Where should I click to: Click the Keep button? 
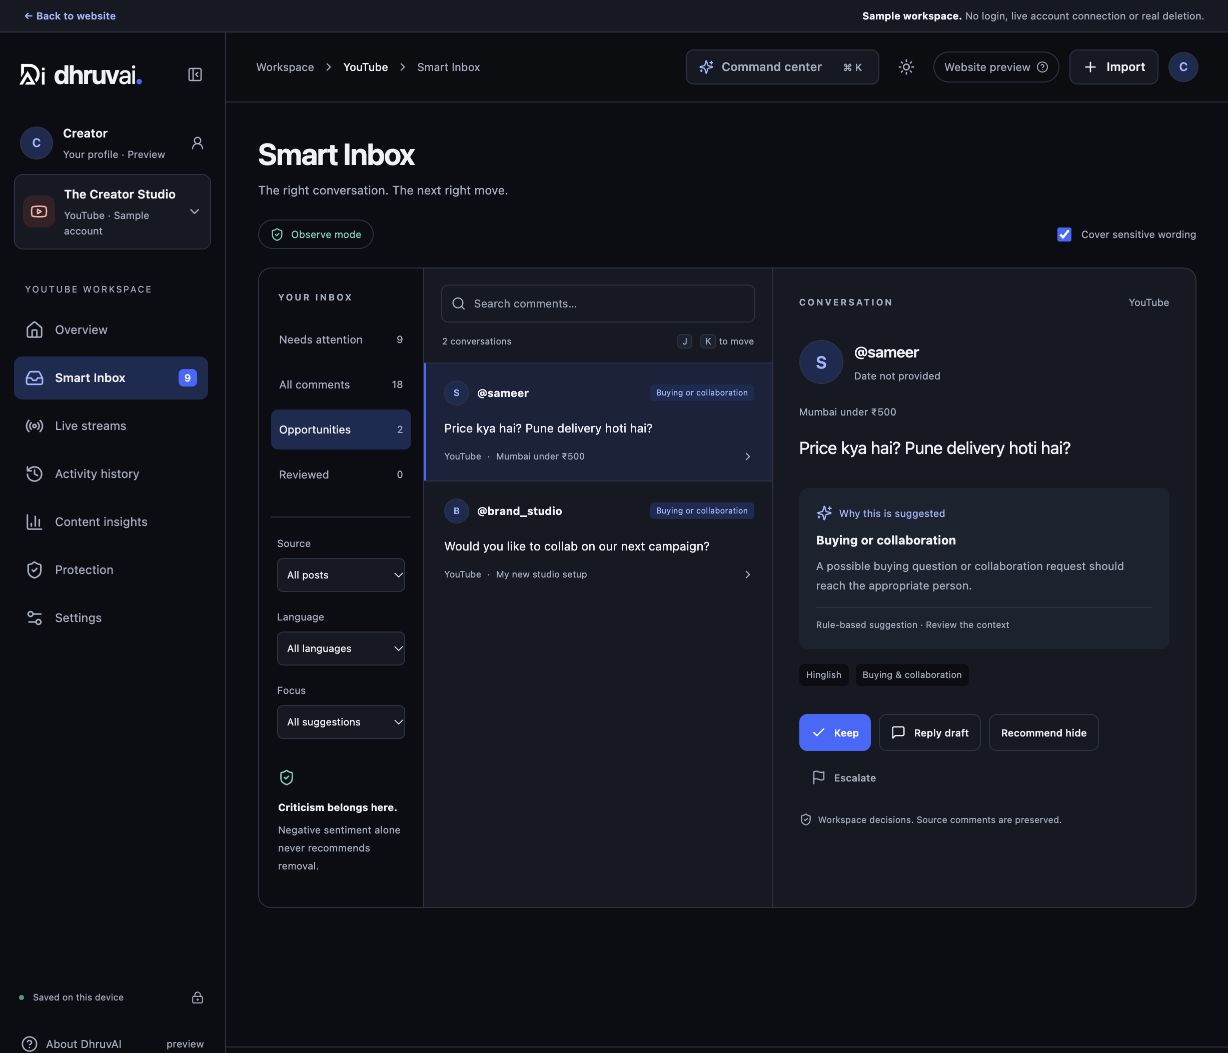point(835,733)
